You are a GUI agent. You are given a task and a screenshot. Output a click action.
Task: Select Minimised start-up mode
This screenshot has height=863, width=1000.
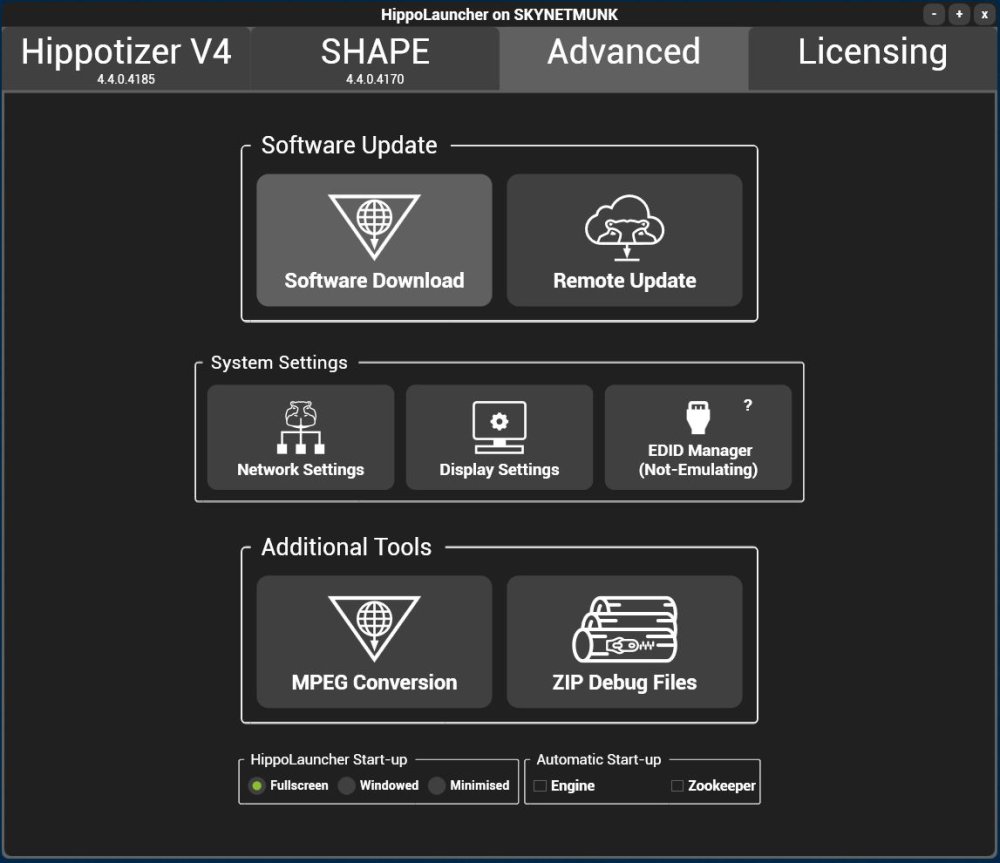[436, 786]
